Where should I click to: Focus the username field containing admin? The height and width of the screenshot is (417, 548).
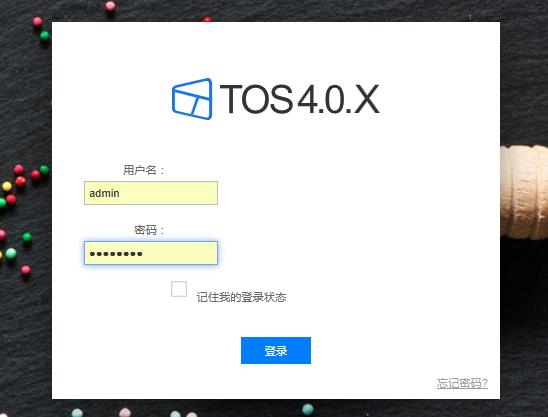[x=151, y=193]
